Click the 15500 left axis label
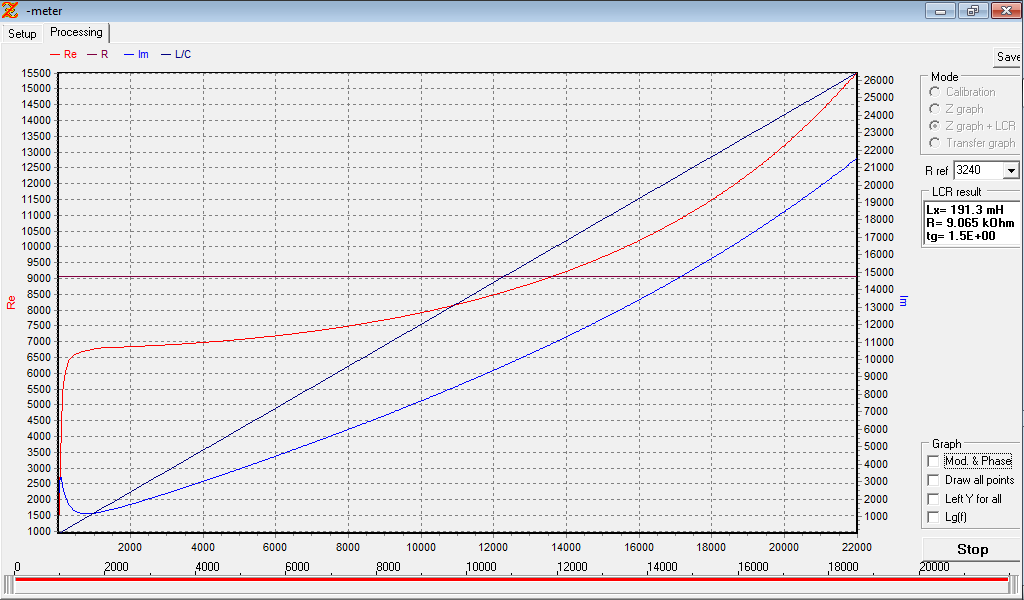 click(36, 73)
